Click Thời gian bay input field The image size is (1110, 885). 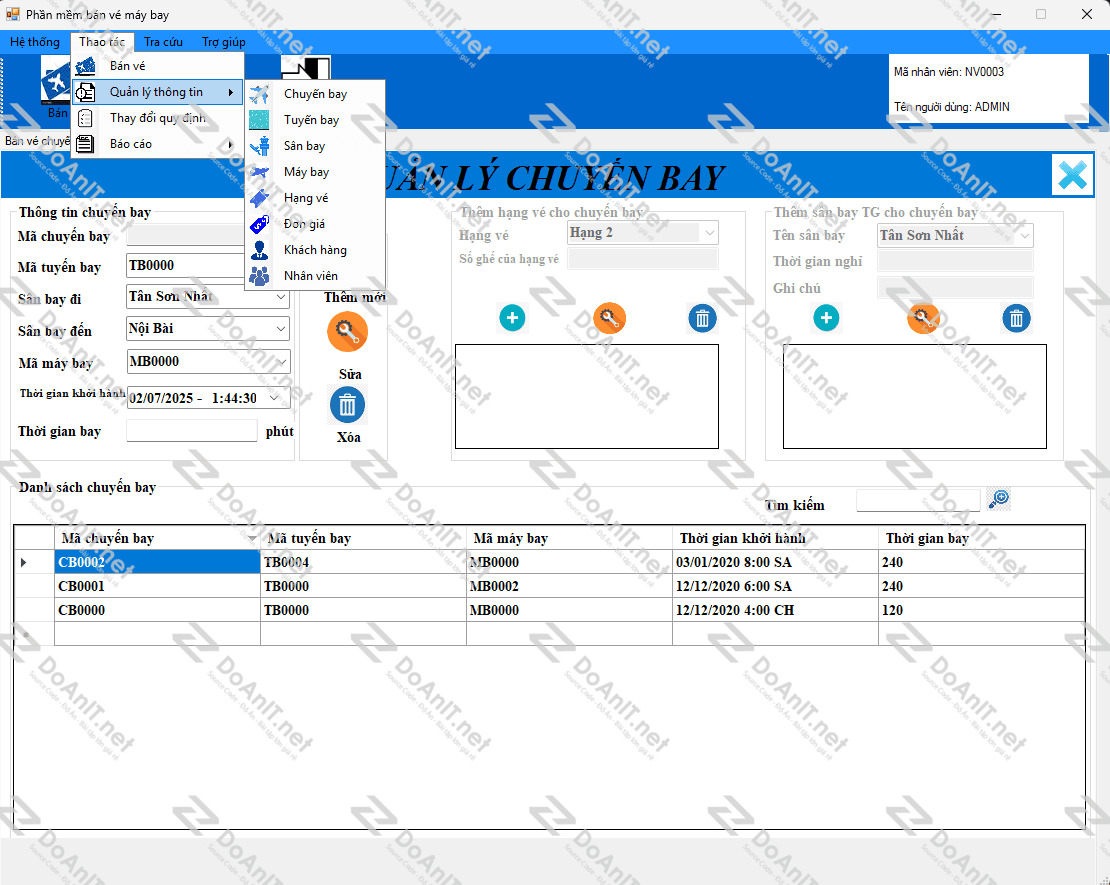(192, 430)
